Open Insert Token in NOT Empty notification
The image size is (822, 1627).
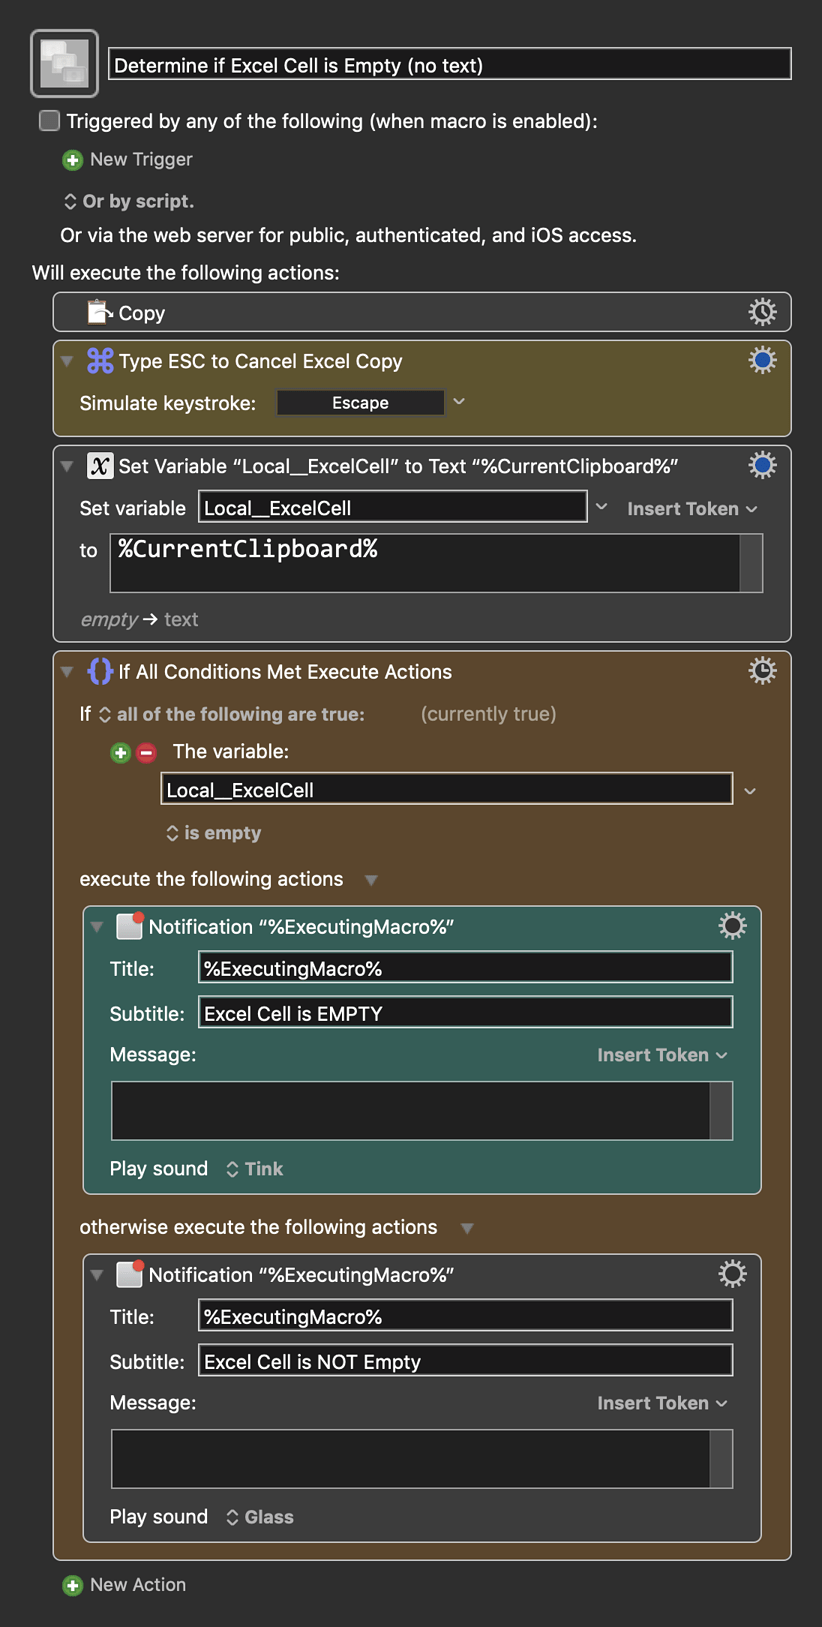coord(662,1403)
